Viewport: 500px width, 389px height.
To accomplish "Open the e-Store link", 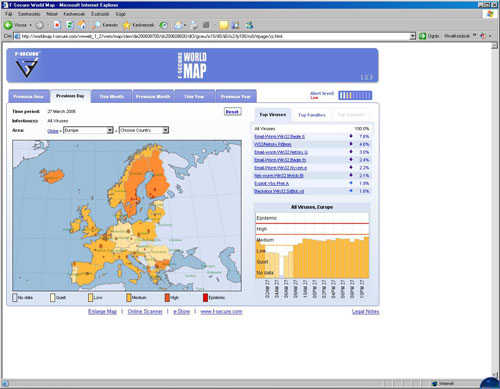I will coord(181,312).
